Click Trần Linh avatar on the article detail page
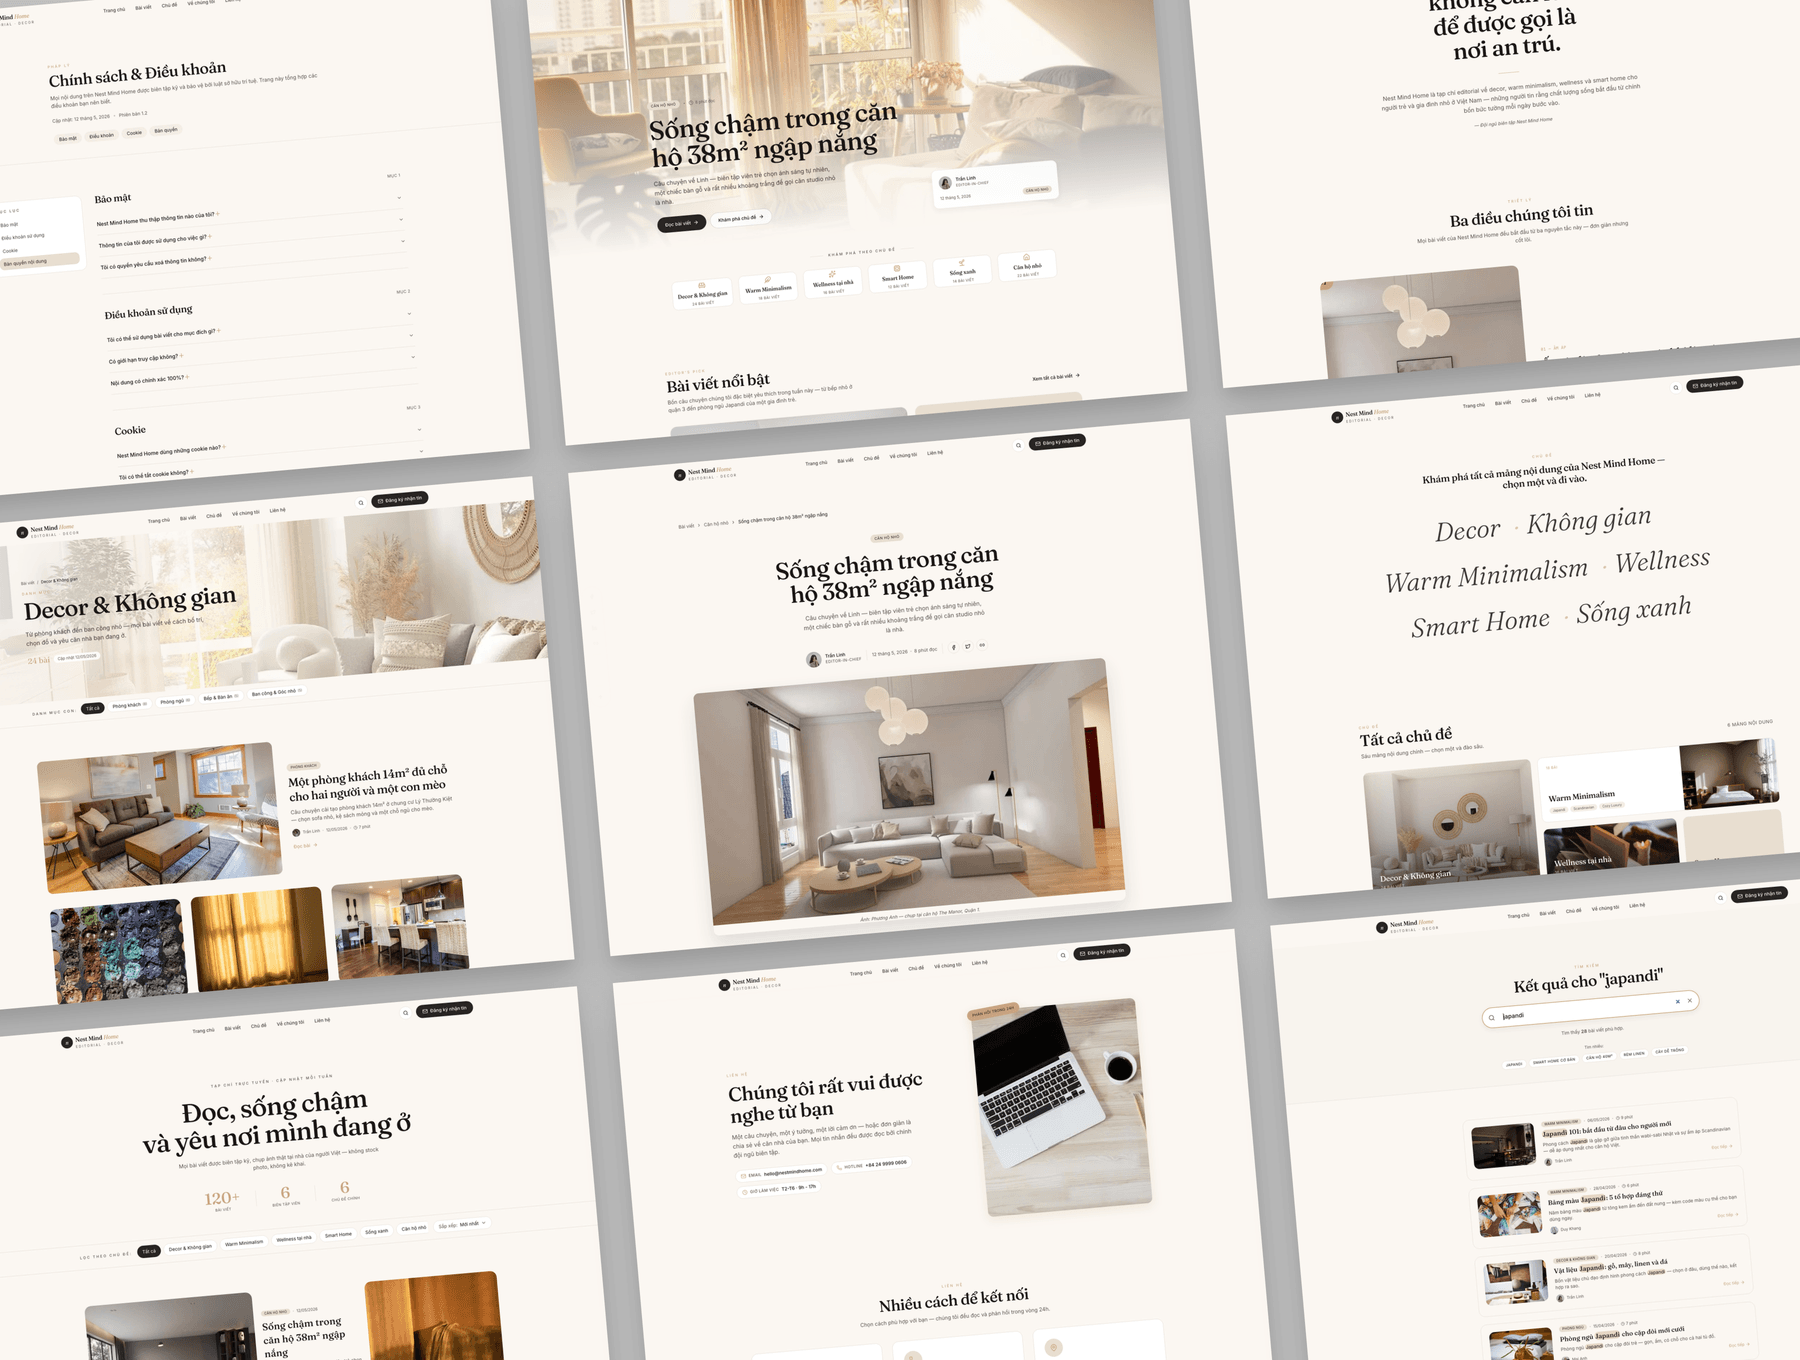This screenshot has height=1360, width=1800. [814, 659]
